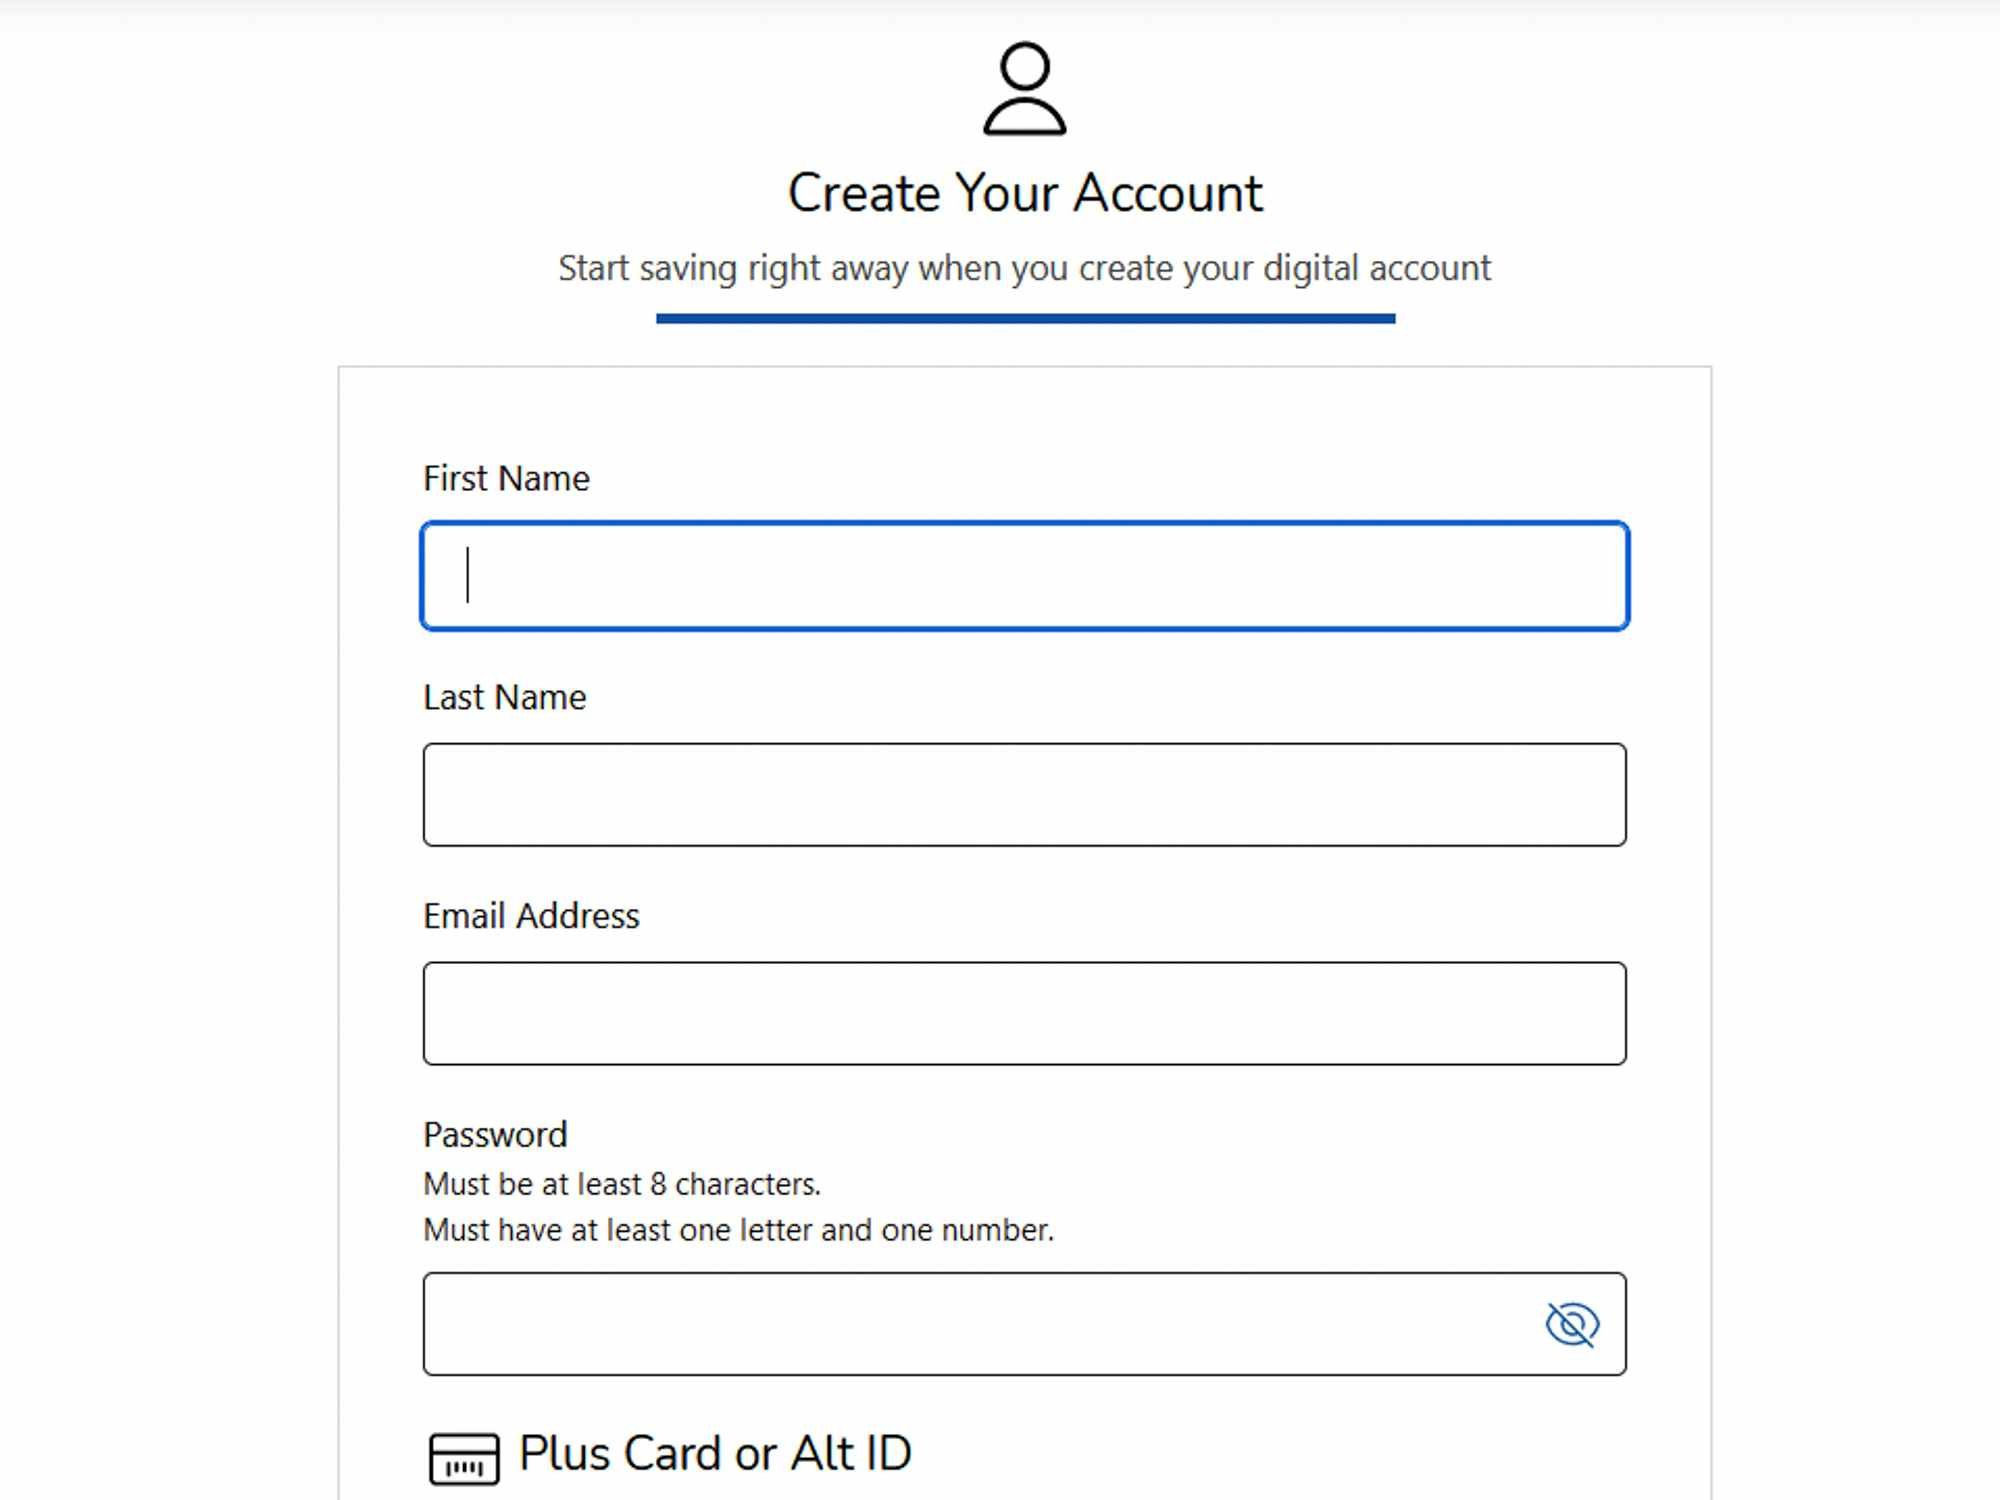The width and height of the screenshot is (2000, 1500).
Task: Click the blank page margin left of form
Action: [x=168, y=800]
